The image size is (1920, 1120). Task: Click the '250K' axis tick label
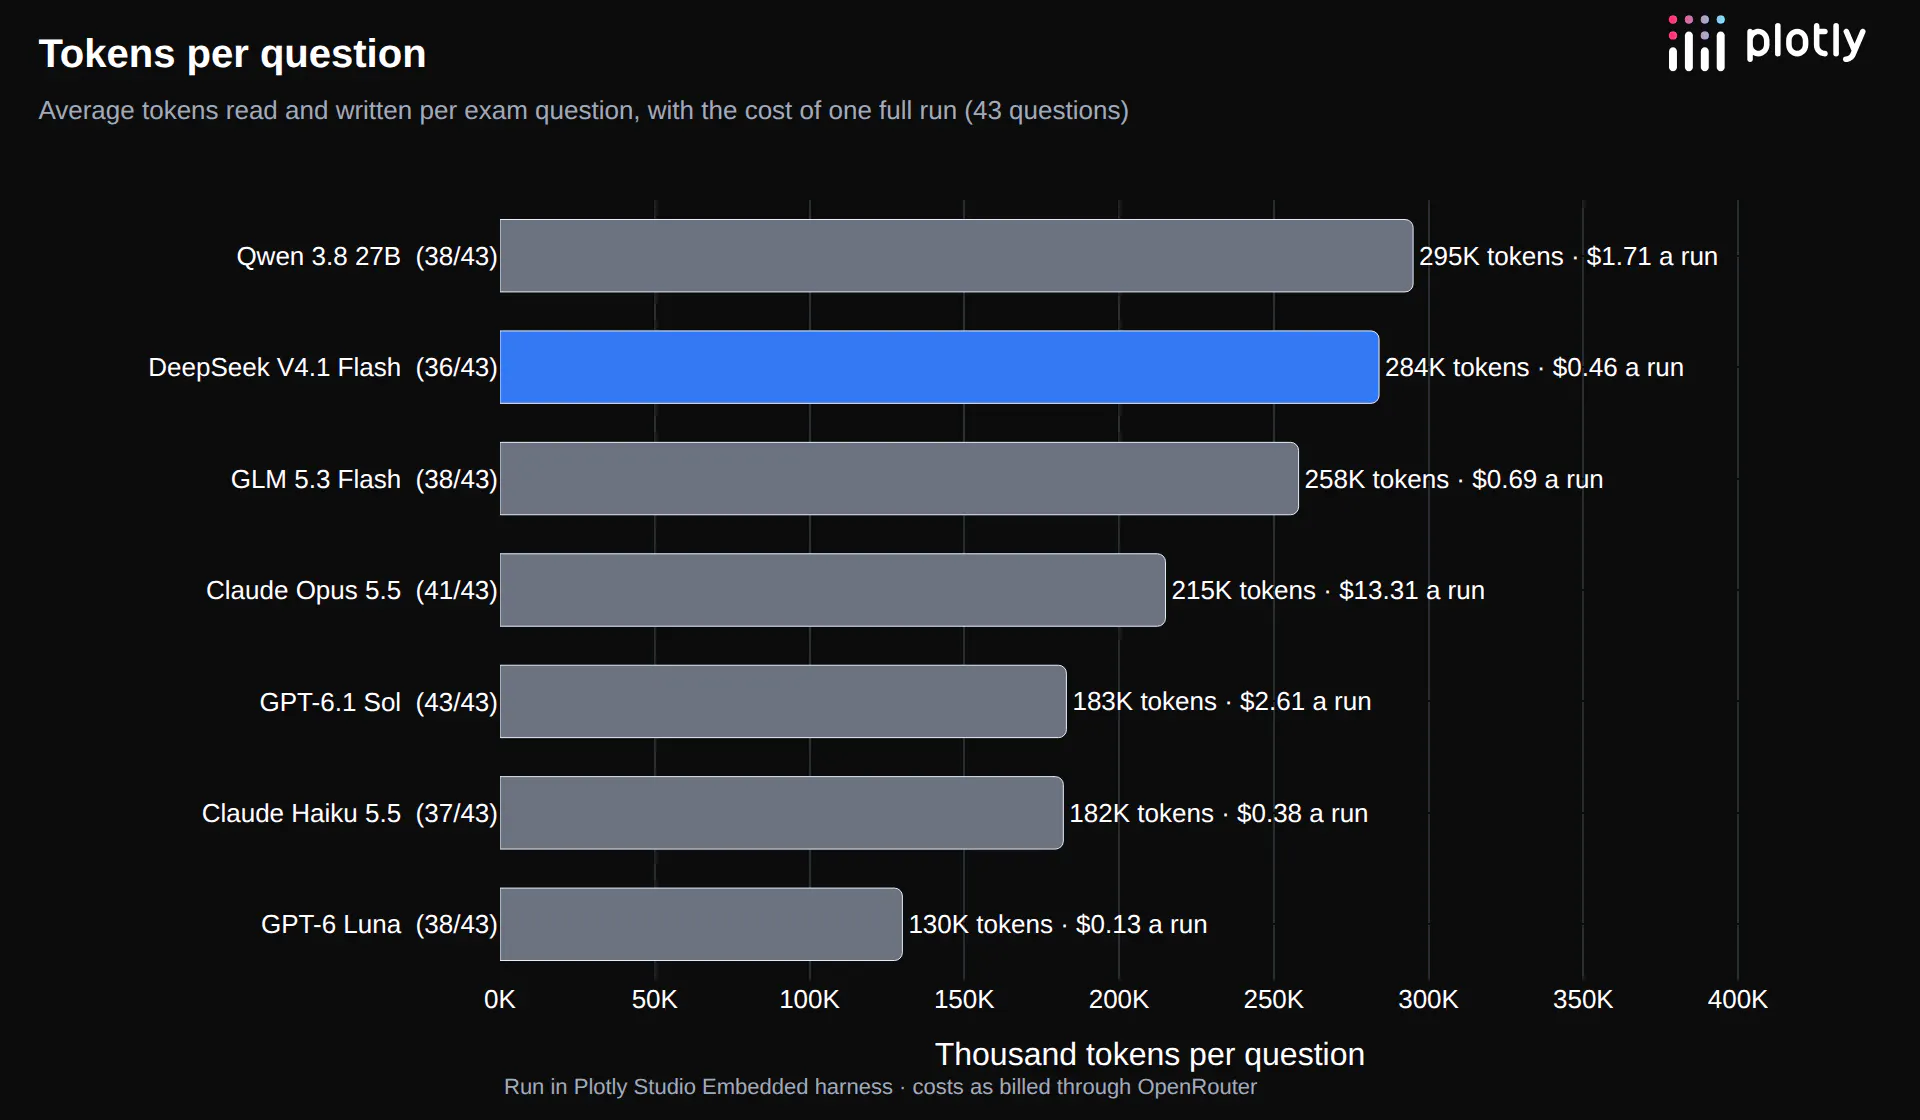[1274, 999]
